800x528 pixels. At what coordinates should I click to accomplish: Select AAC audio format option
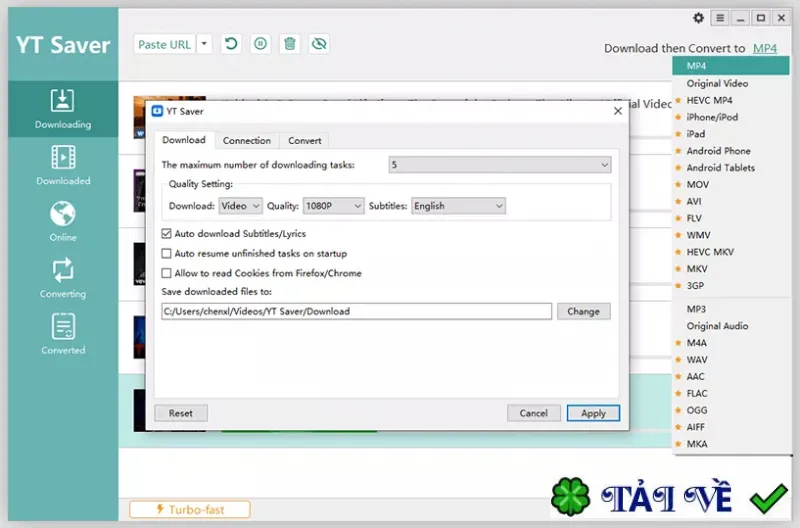(731, 376)
